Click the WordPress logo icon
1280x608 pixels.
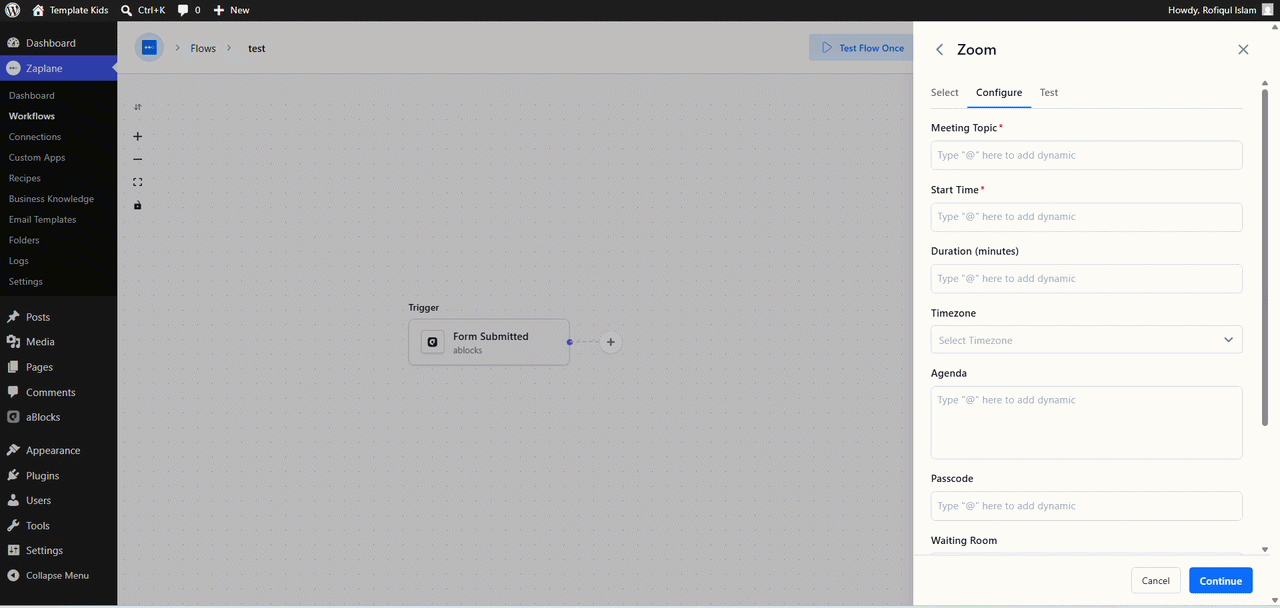point(13,10)
